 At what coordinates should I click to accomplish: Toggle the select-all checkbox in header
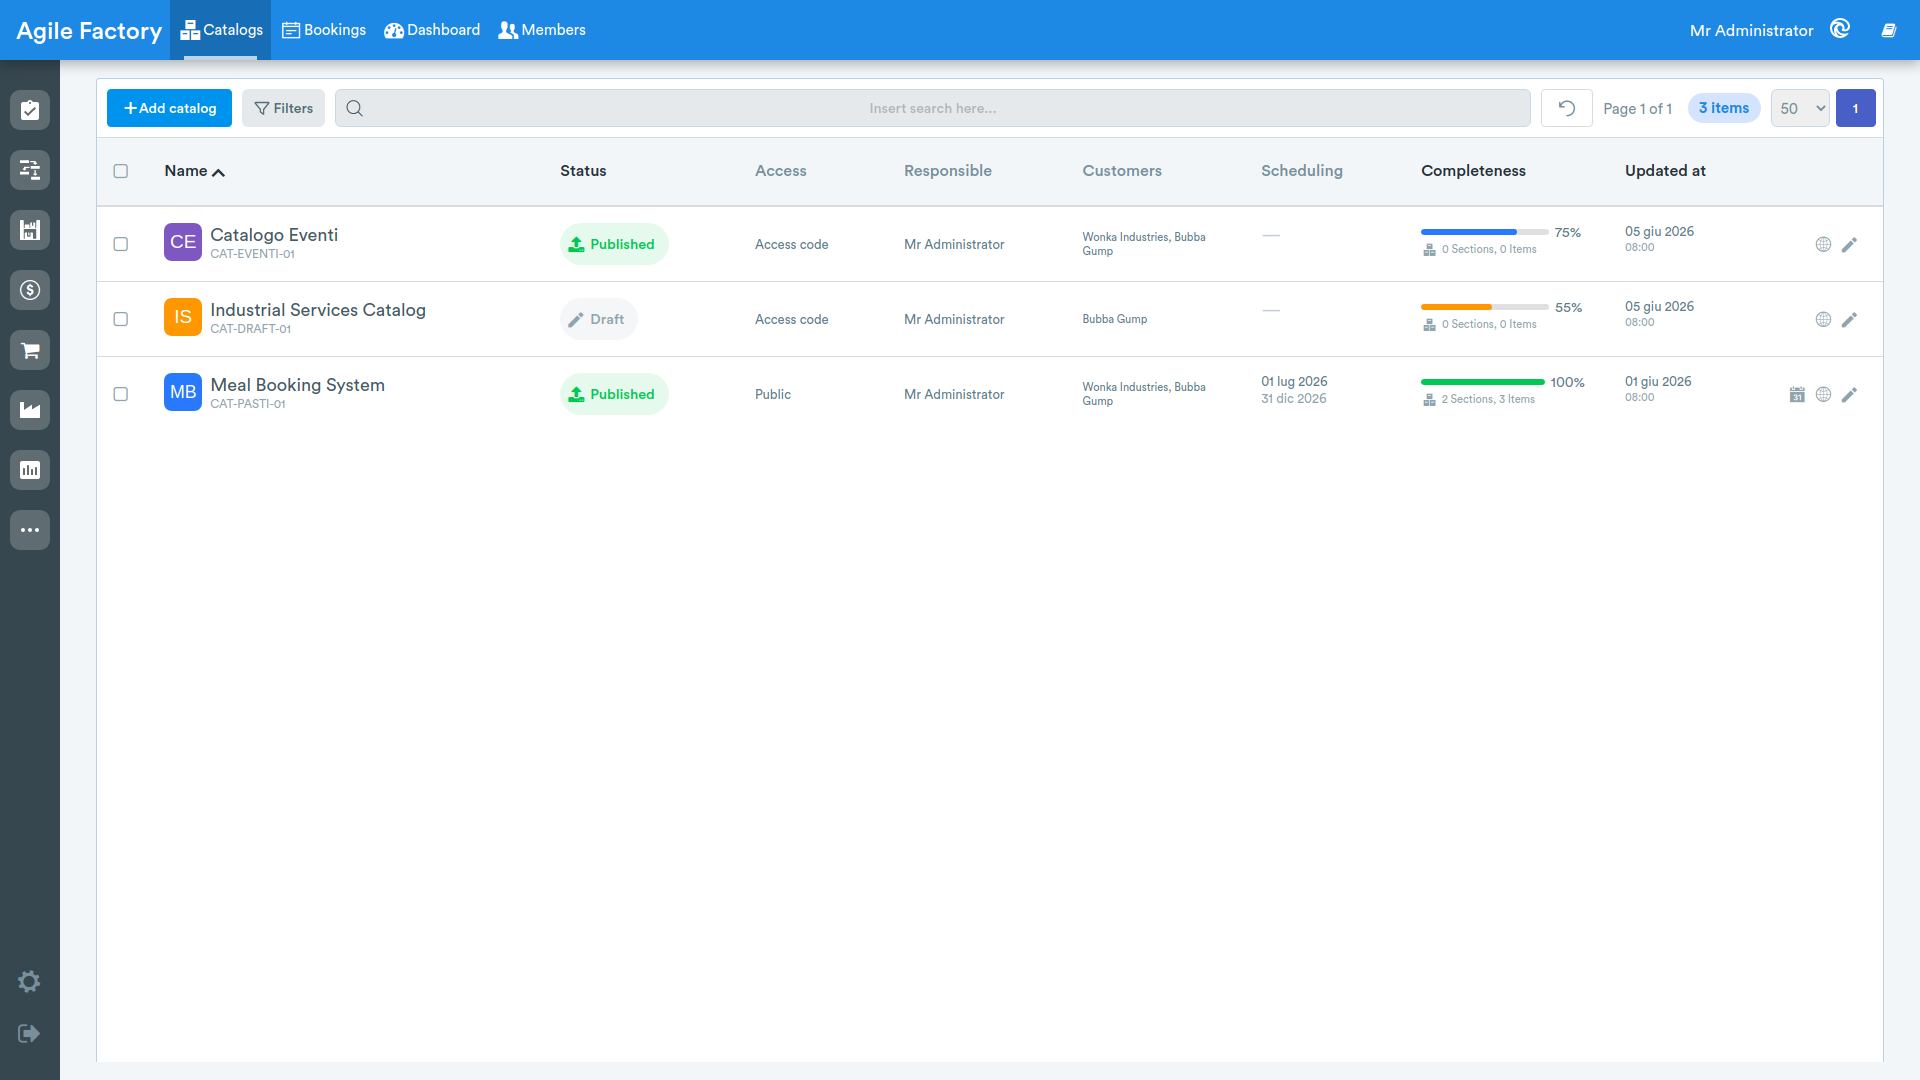tap(121, 171)
